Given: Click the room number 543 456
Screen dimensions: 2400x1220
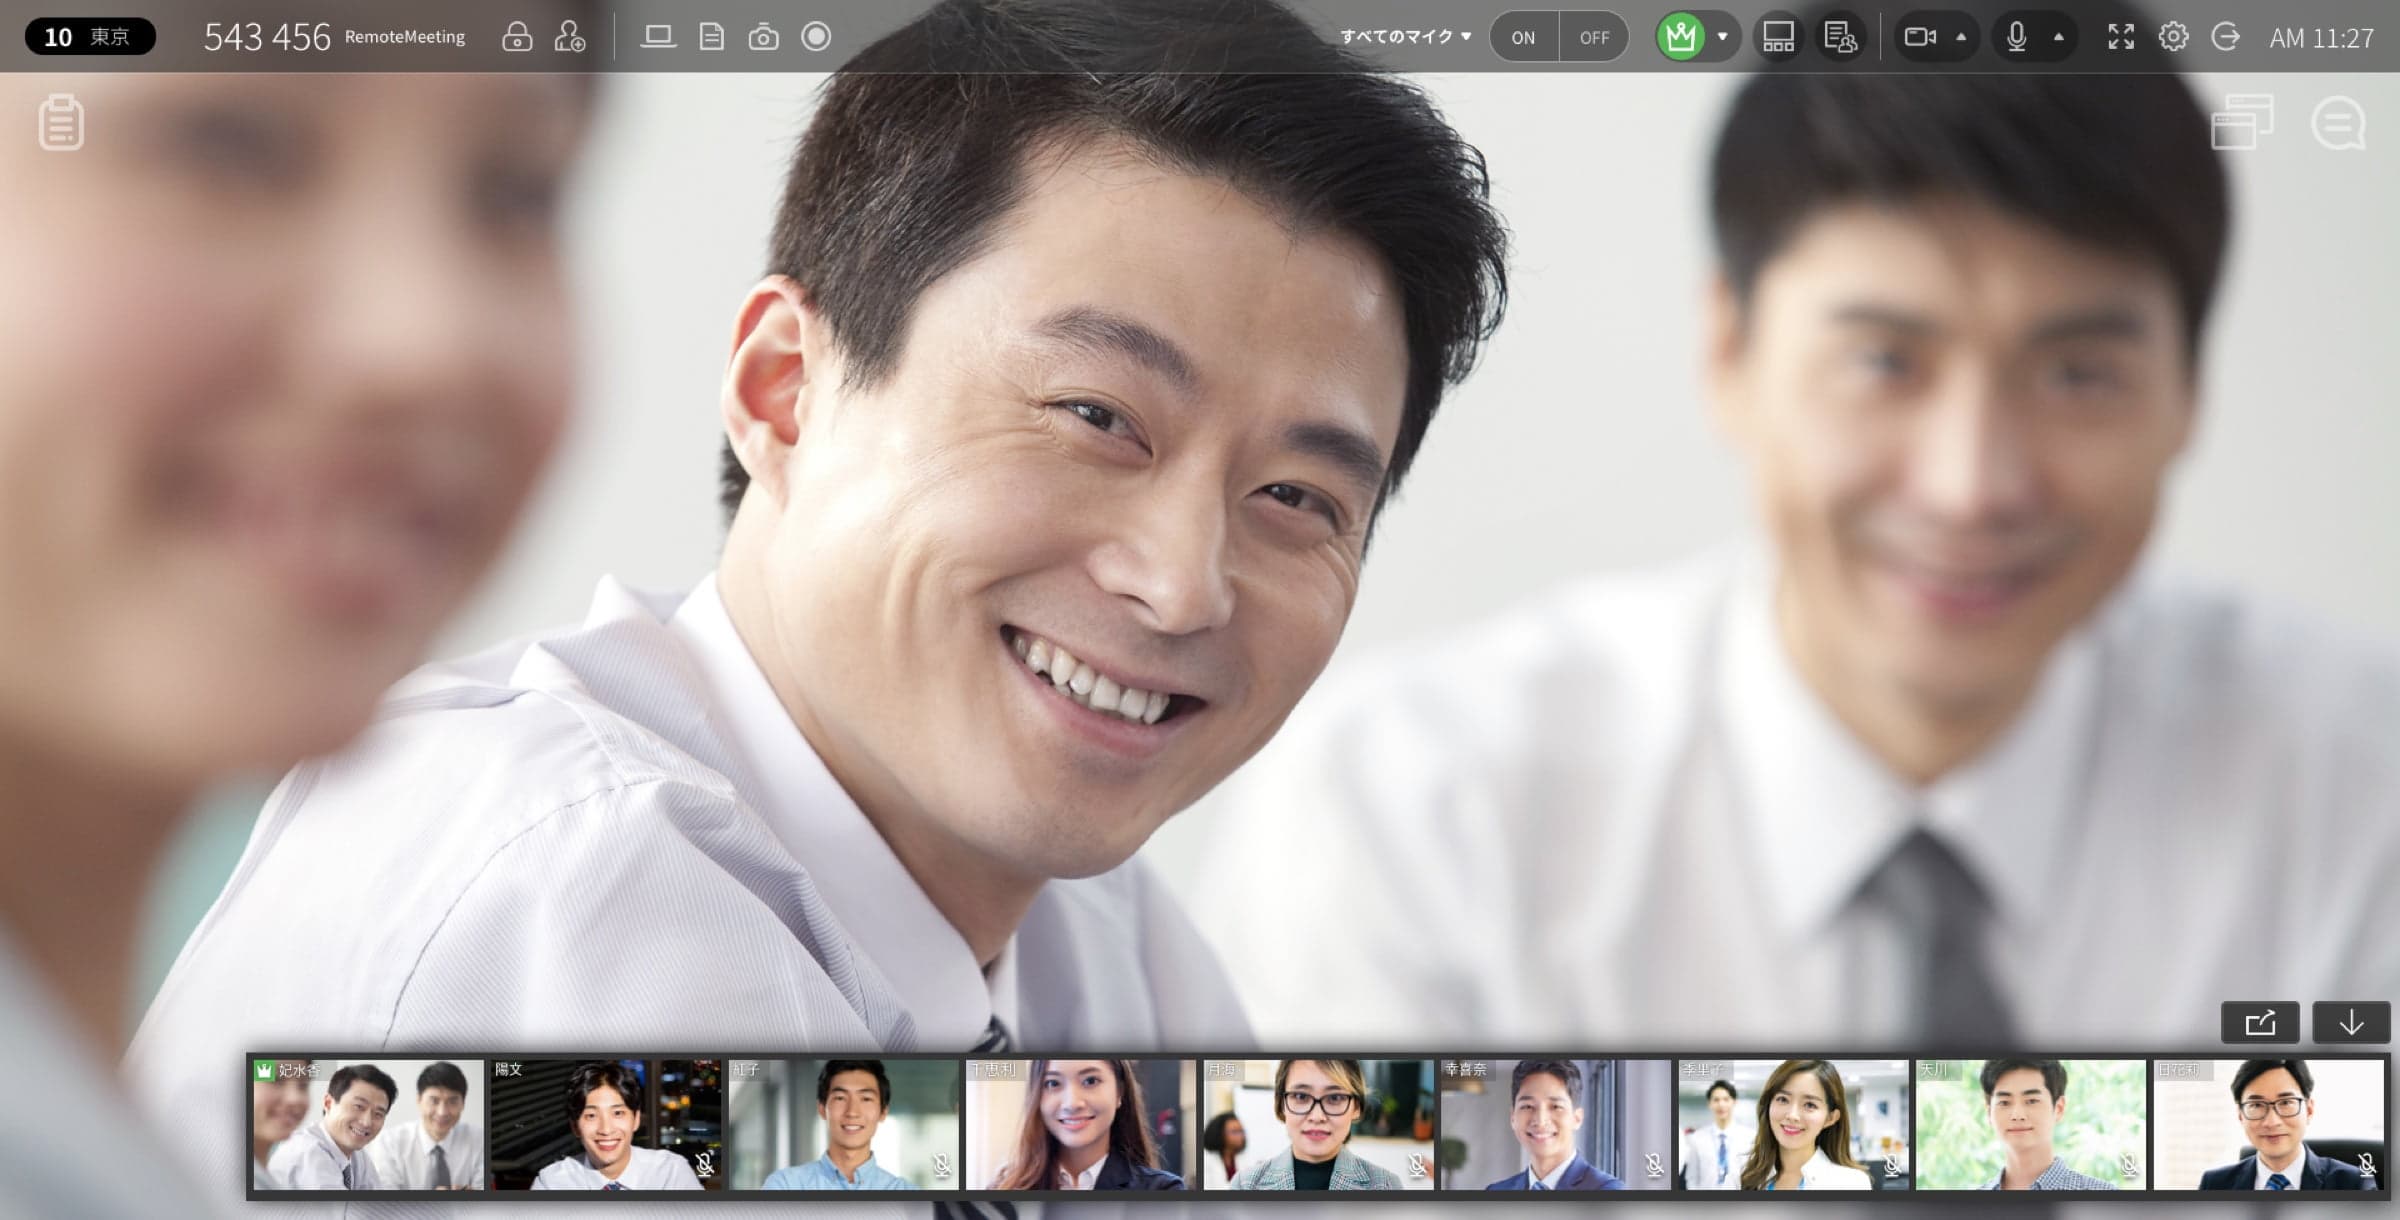Looking at the screenshot, I should pos(267,37).
